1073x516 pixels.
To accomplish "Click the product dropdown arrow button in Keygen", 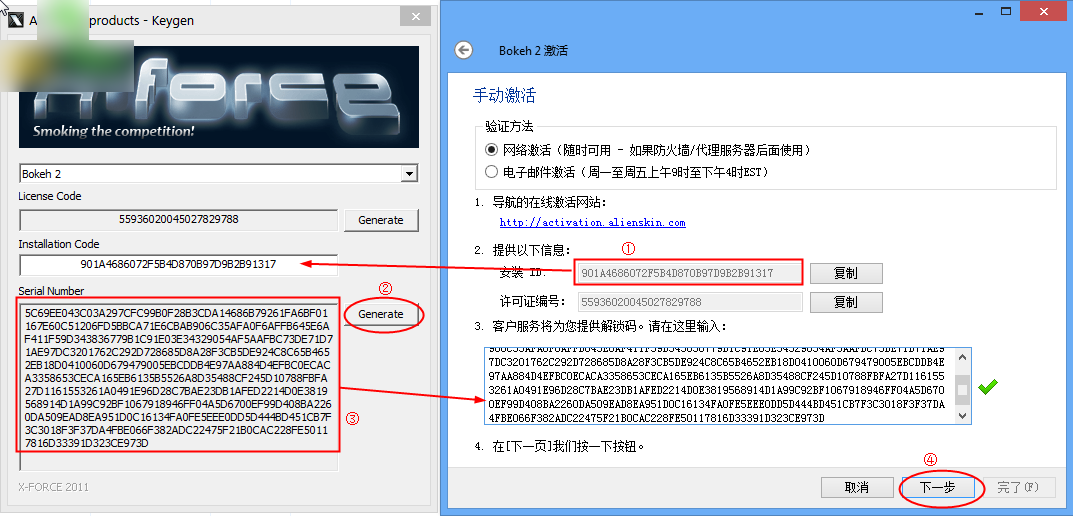I will (410, 174).
